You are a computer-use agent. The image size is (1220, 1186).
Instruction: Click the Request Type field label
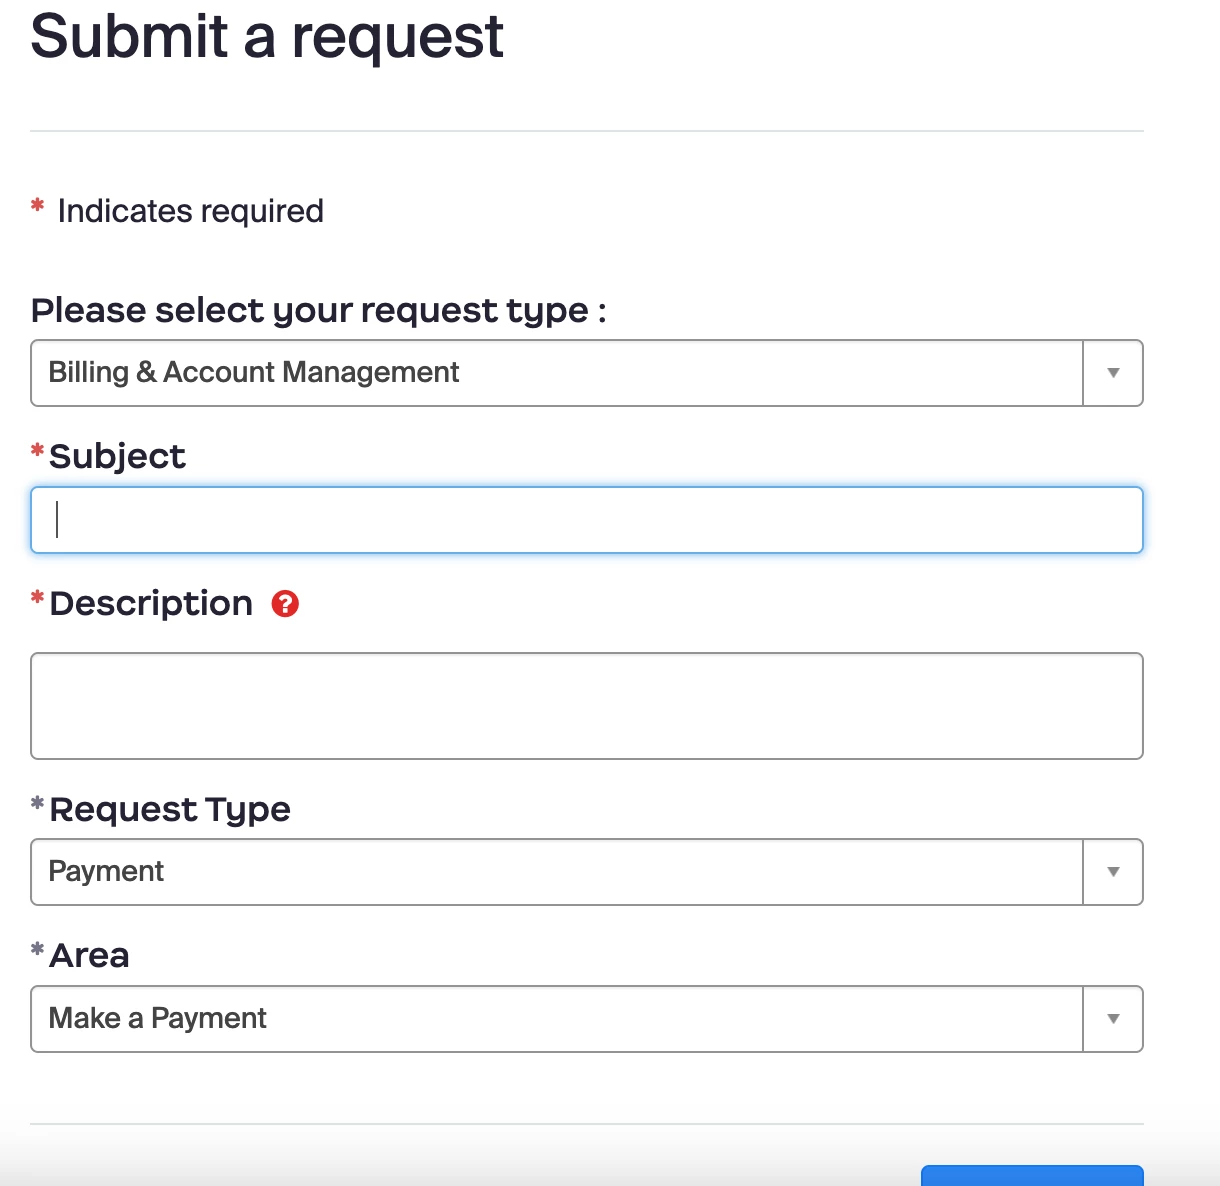click(170, 809)
